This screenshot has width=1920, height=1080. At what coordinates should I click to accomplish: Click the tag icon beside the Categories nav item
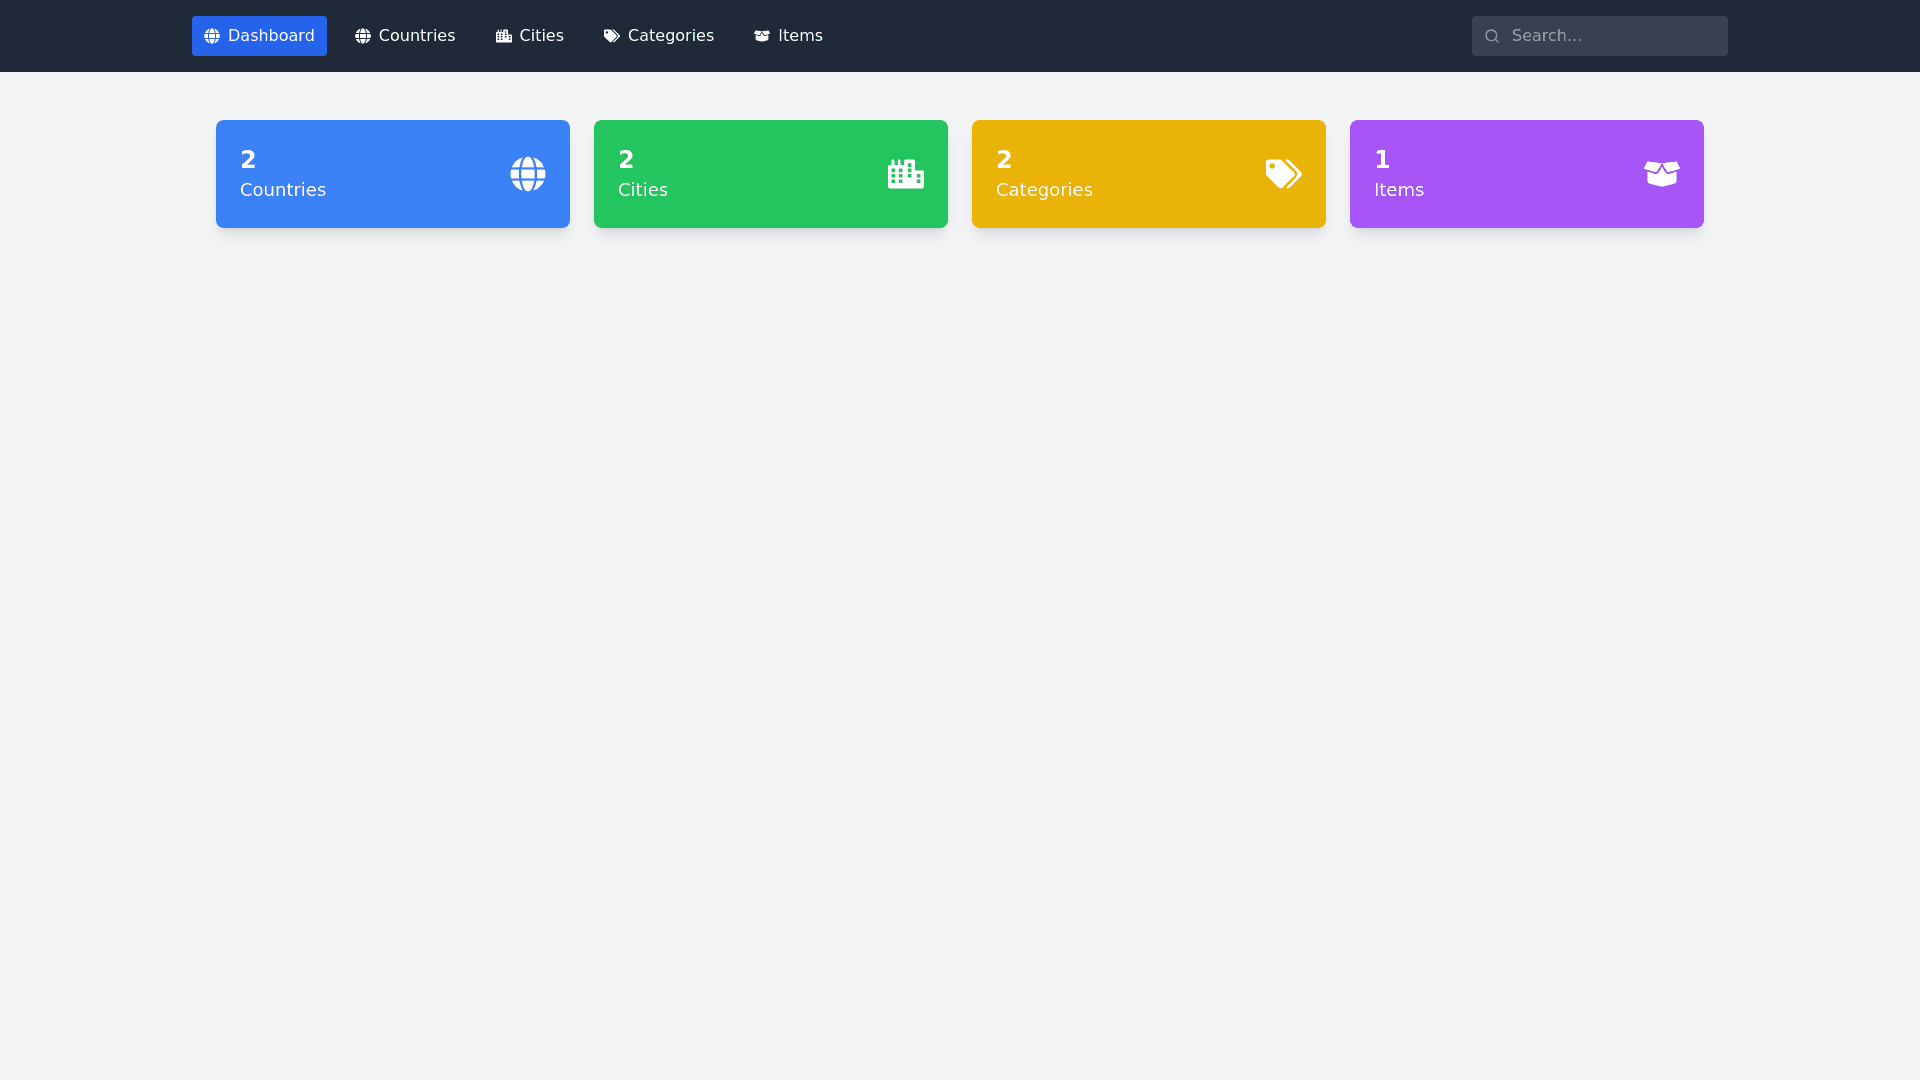click(x=612, y=36)
